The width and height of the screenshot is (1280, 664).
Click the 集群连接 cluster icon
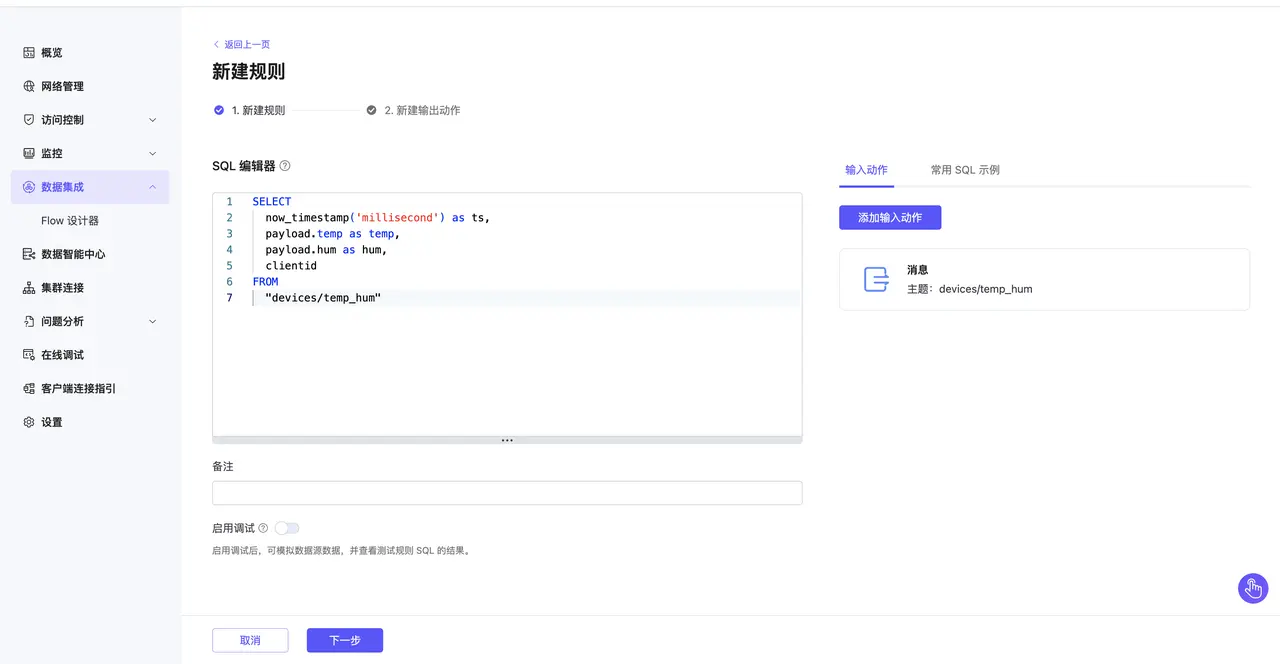point(29,288)
